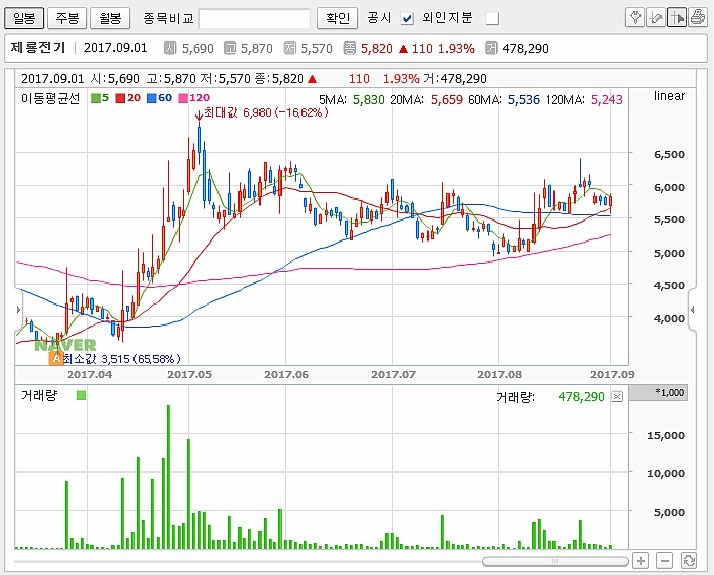Click the green 5-day MA swatch
This screenshot has height=575, width=714.
coord(96,98)
